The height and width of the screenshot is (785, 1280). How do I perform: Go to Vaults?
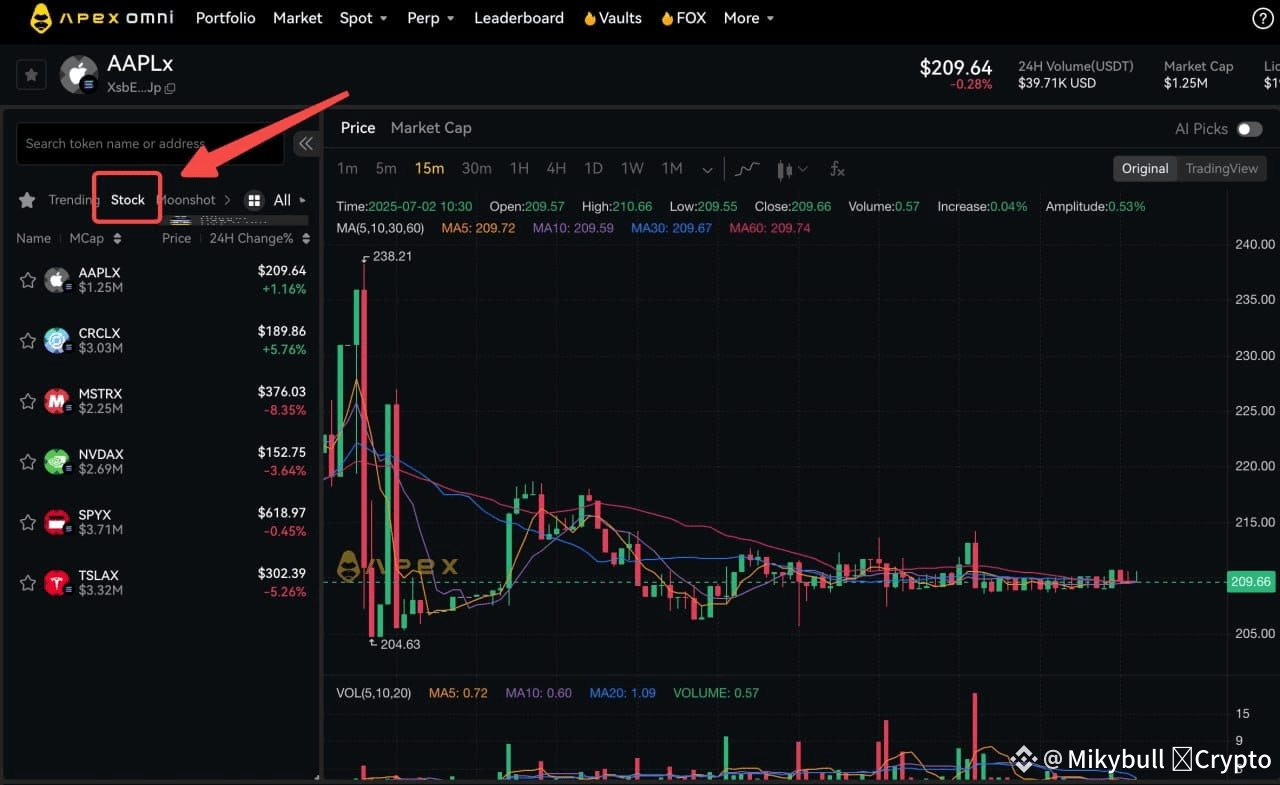(613, 18)
